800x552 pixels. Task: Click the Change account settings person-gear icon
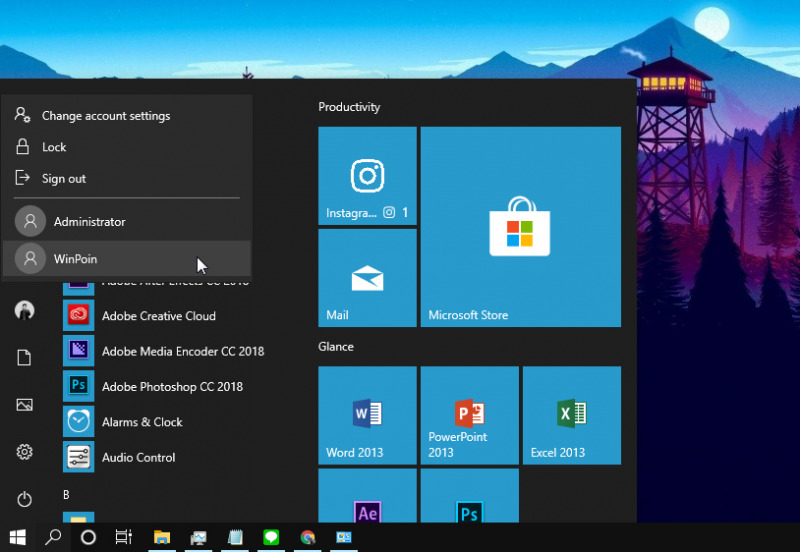click(22, 115)
